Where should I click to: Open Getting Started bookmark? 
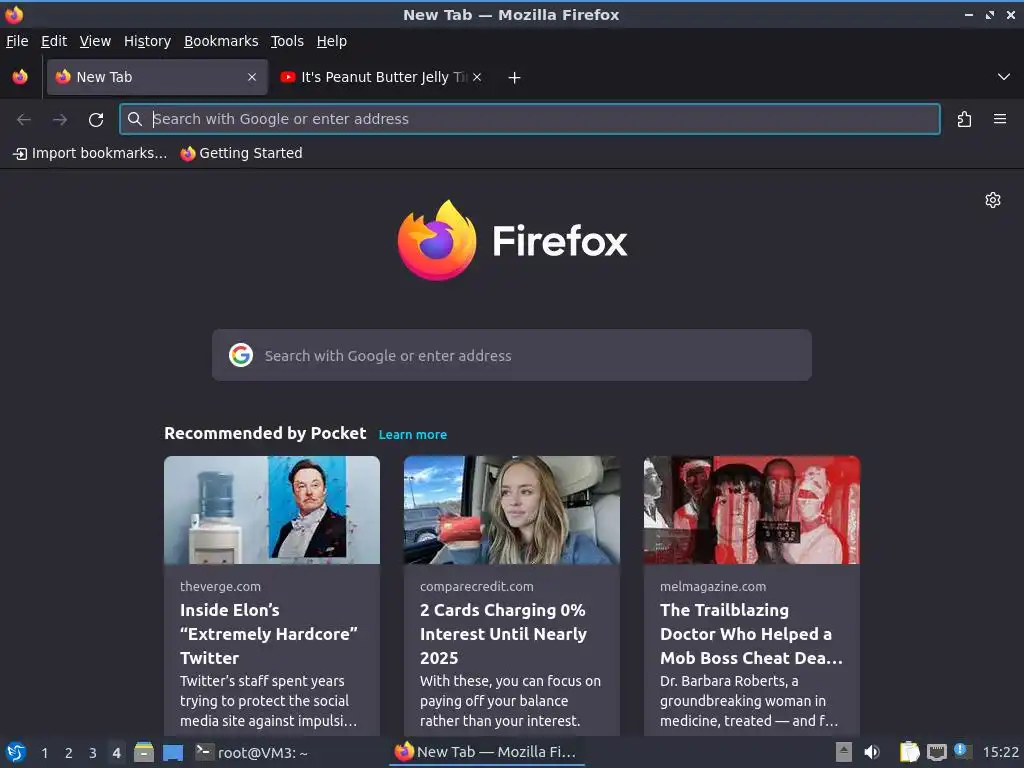pyautogui.click(x=242, y=153)
